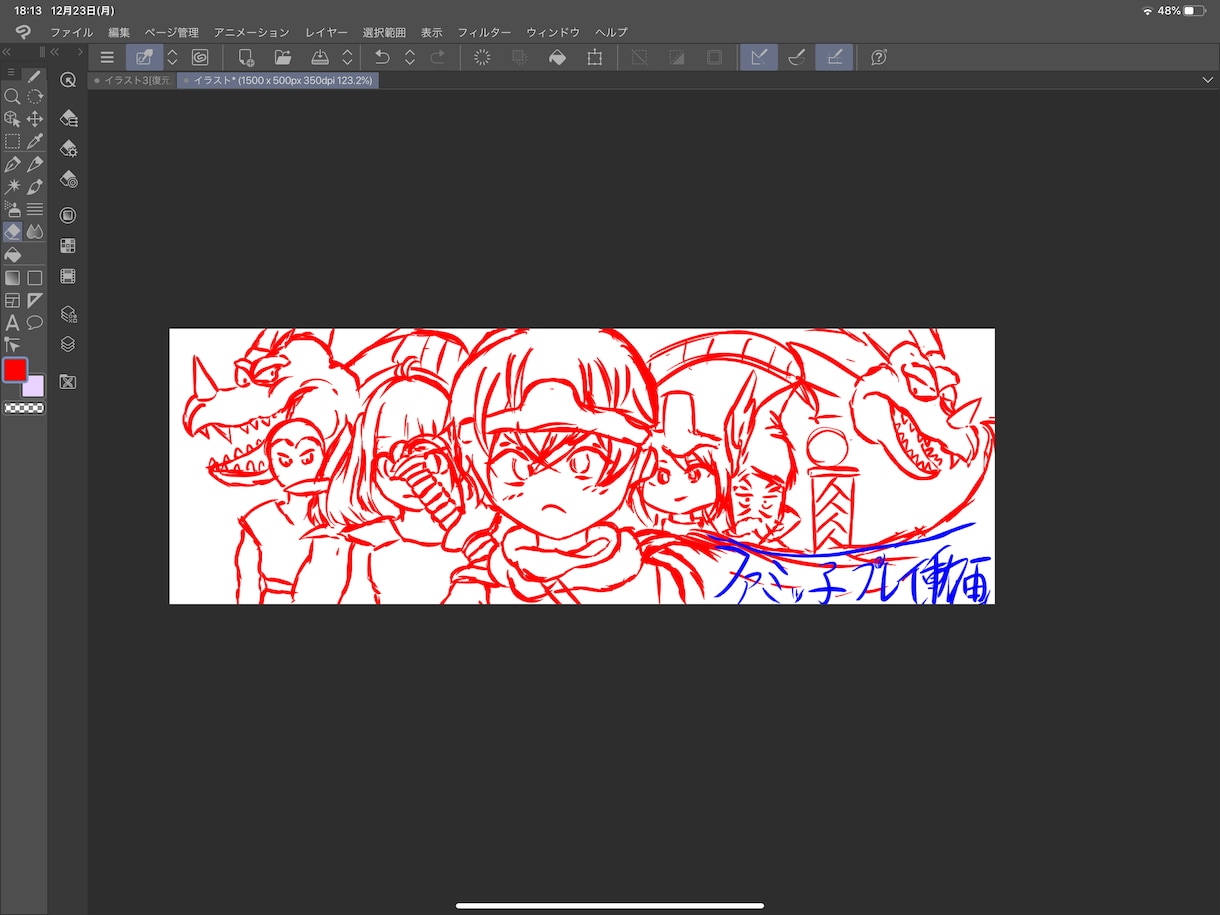The height and width of the screenshot is (915, 1220).
Task: Create a new canvas document
Action: click(x=246, y=57)
